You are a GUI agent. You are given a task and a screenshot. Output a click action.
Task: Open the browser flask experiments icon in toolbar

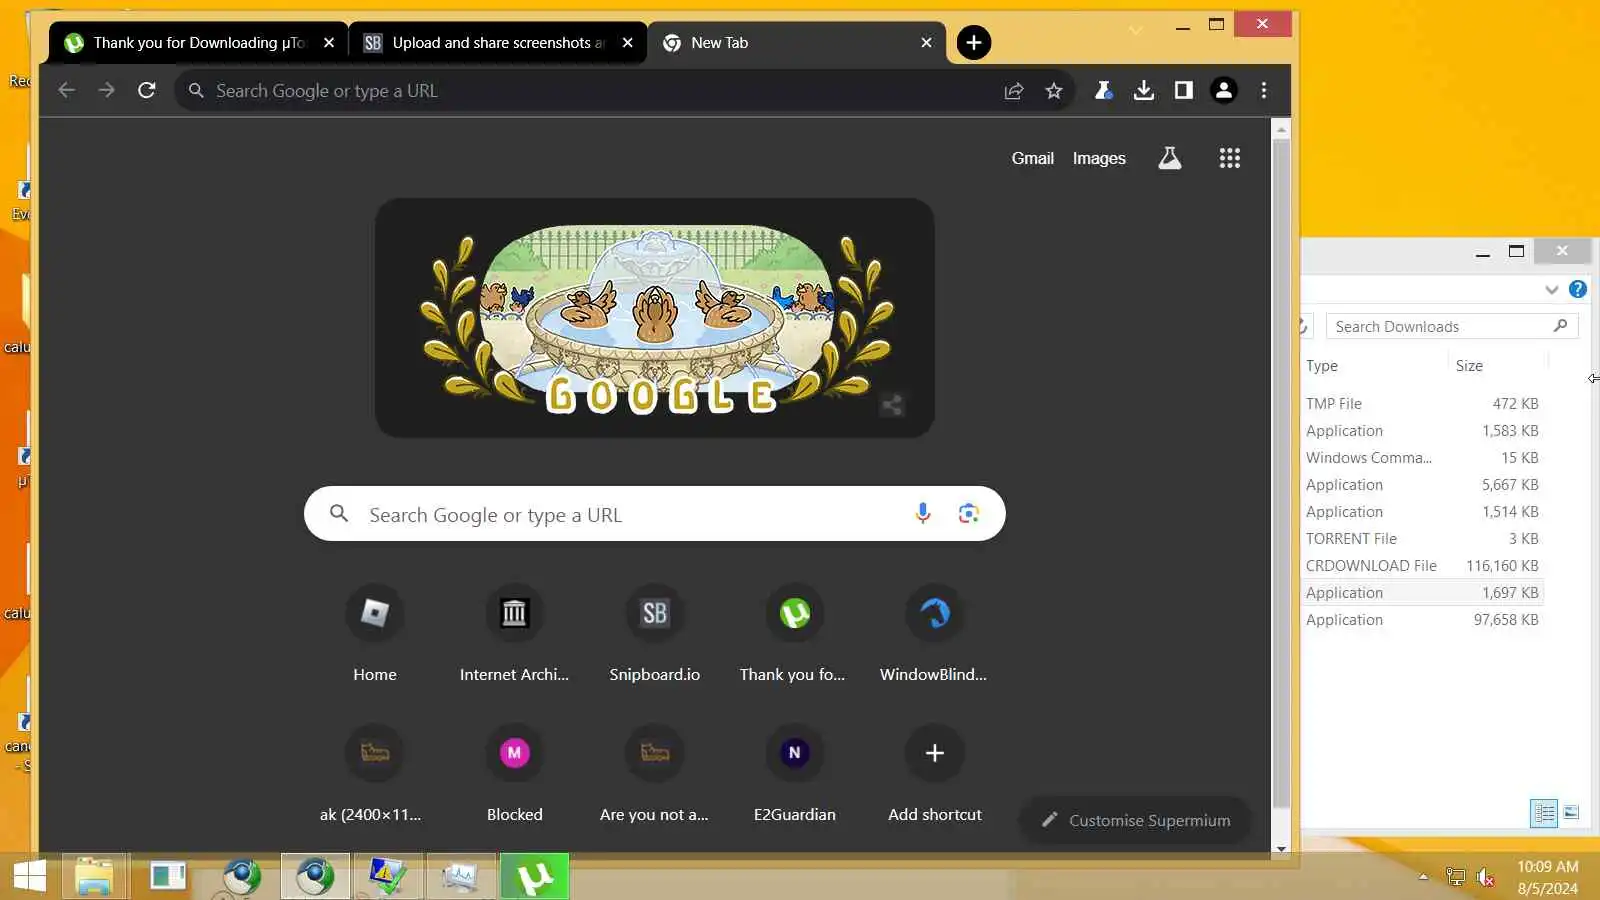(1104, 91)
